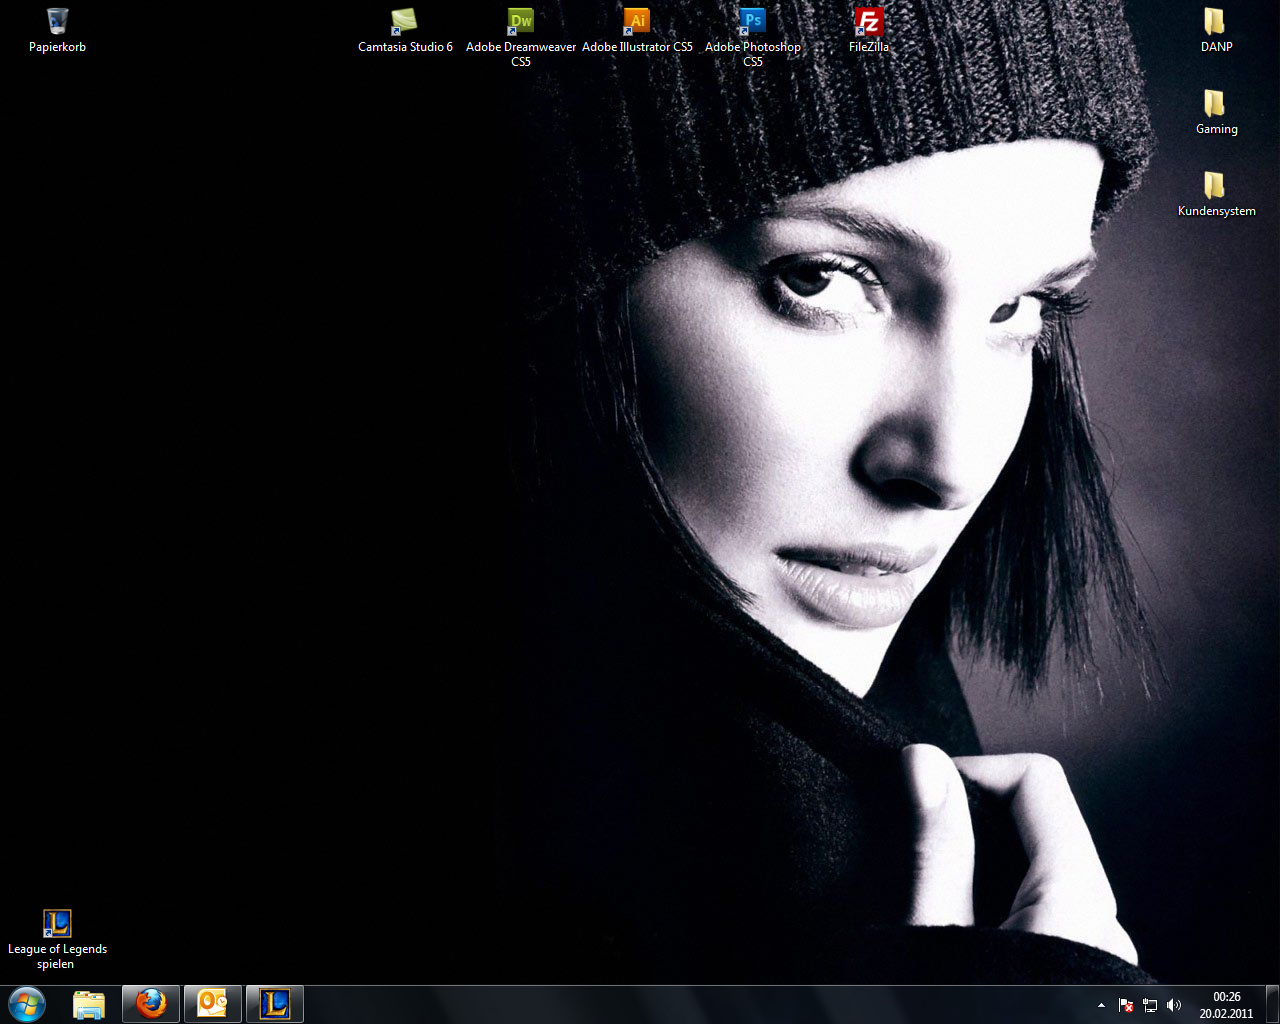Image resolution: width=1280 pixels, height=1024 pixels.
Task: Open Action Center flag in system tray
Action: click(1126, 1005)
